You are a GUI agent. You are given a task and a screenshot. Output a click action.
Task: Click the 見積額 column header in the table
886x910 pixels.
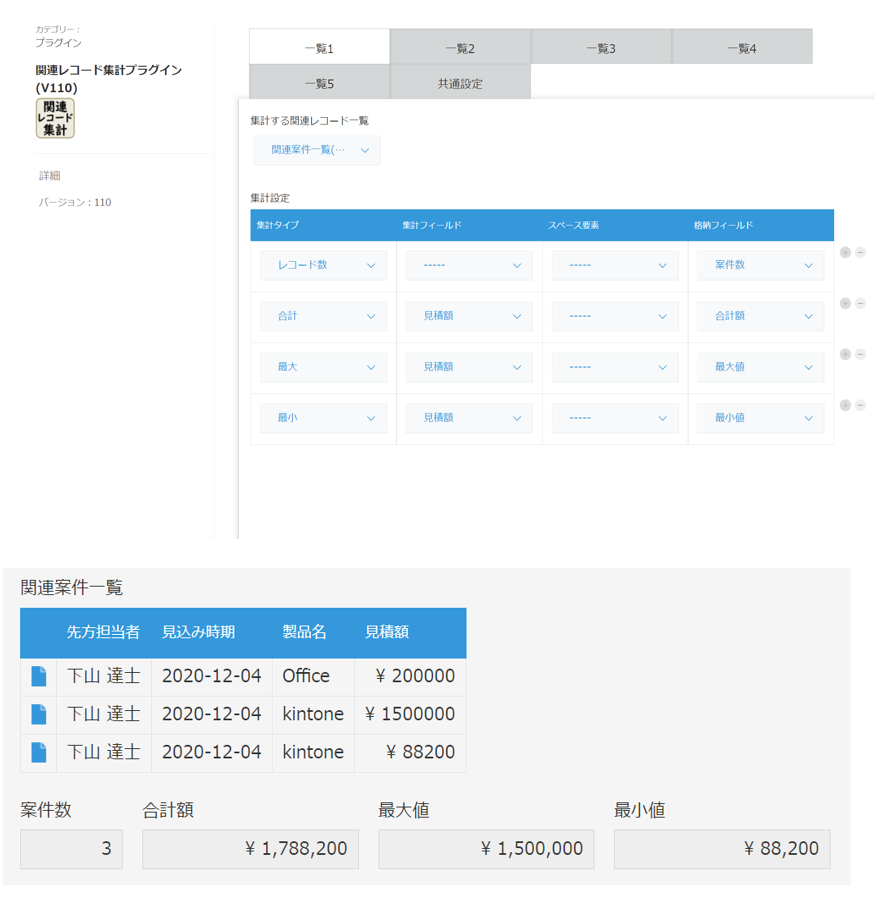pyautogui.click(x=387, y=632)
